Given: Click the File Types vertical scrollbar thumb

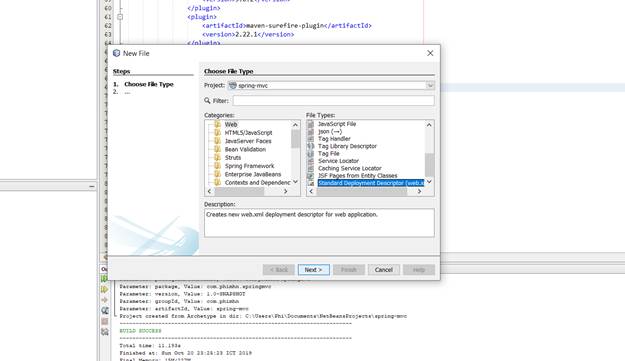Looking at the screenshot, I should [429, 165].
